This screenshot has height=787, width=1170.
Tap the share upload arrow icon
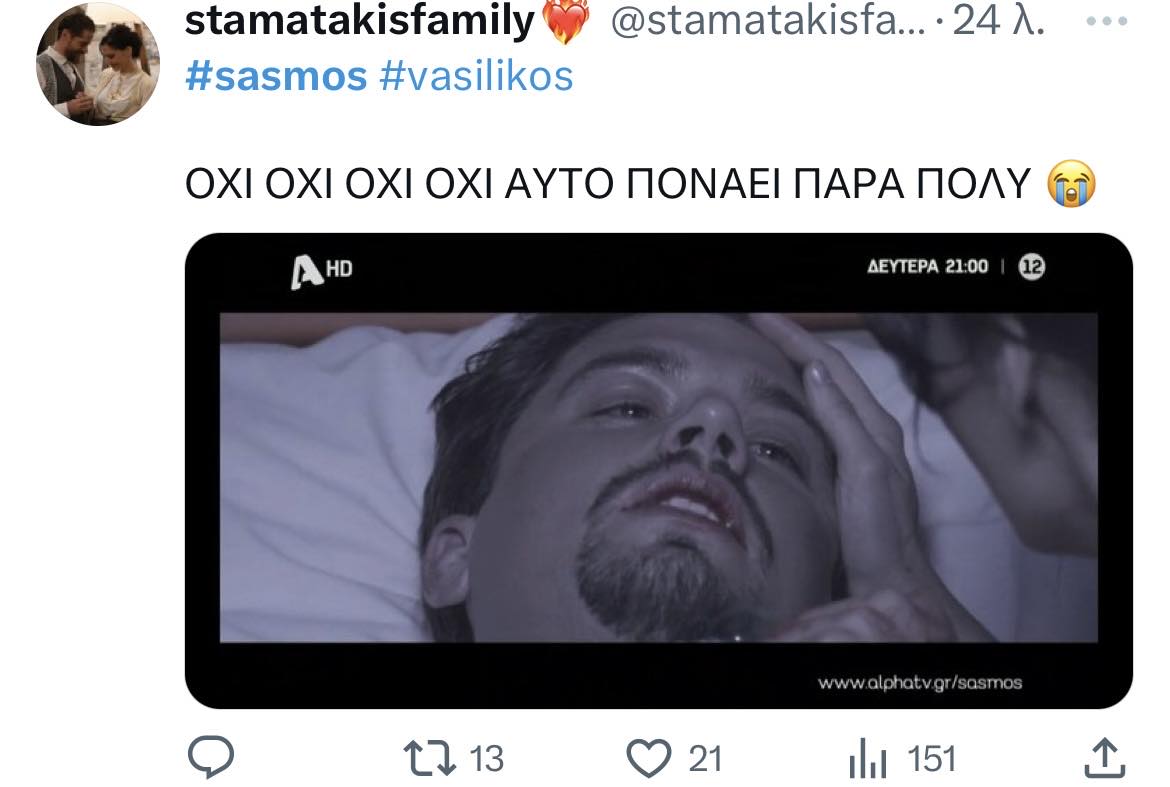(1101, 757)
